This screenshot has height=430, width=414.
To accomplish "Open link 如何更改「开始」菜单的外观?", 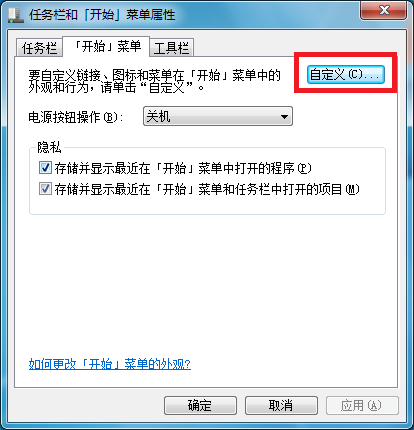I will coord(110,364).
